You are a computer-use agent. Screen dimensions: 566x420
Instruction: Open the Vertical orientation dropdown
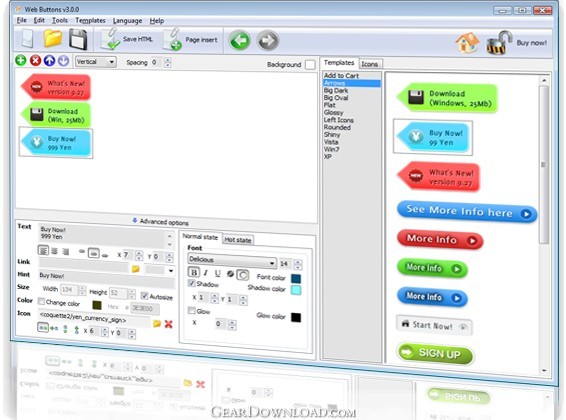click(96, 62)
